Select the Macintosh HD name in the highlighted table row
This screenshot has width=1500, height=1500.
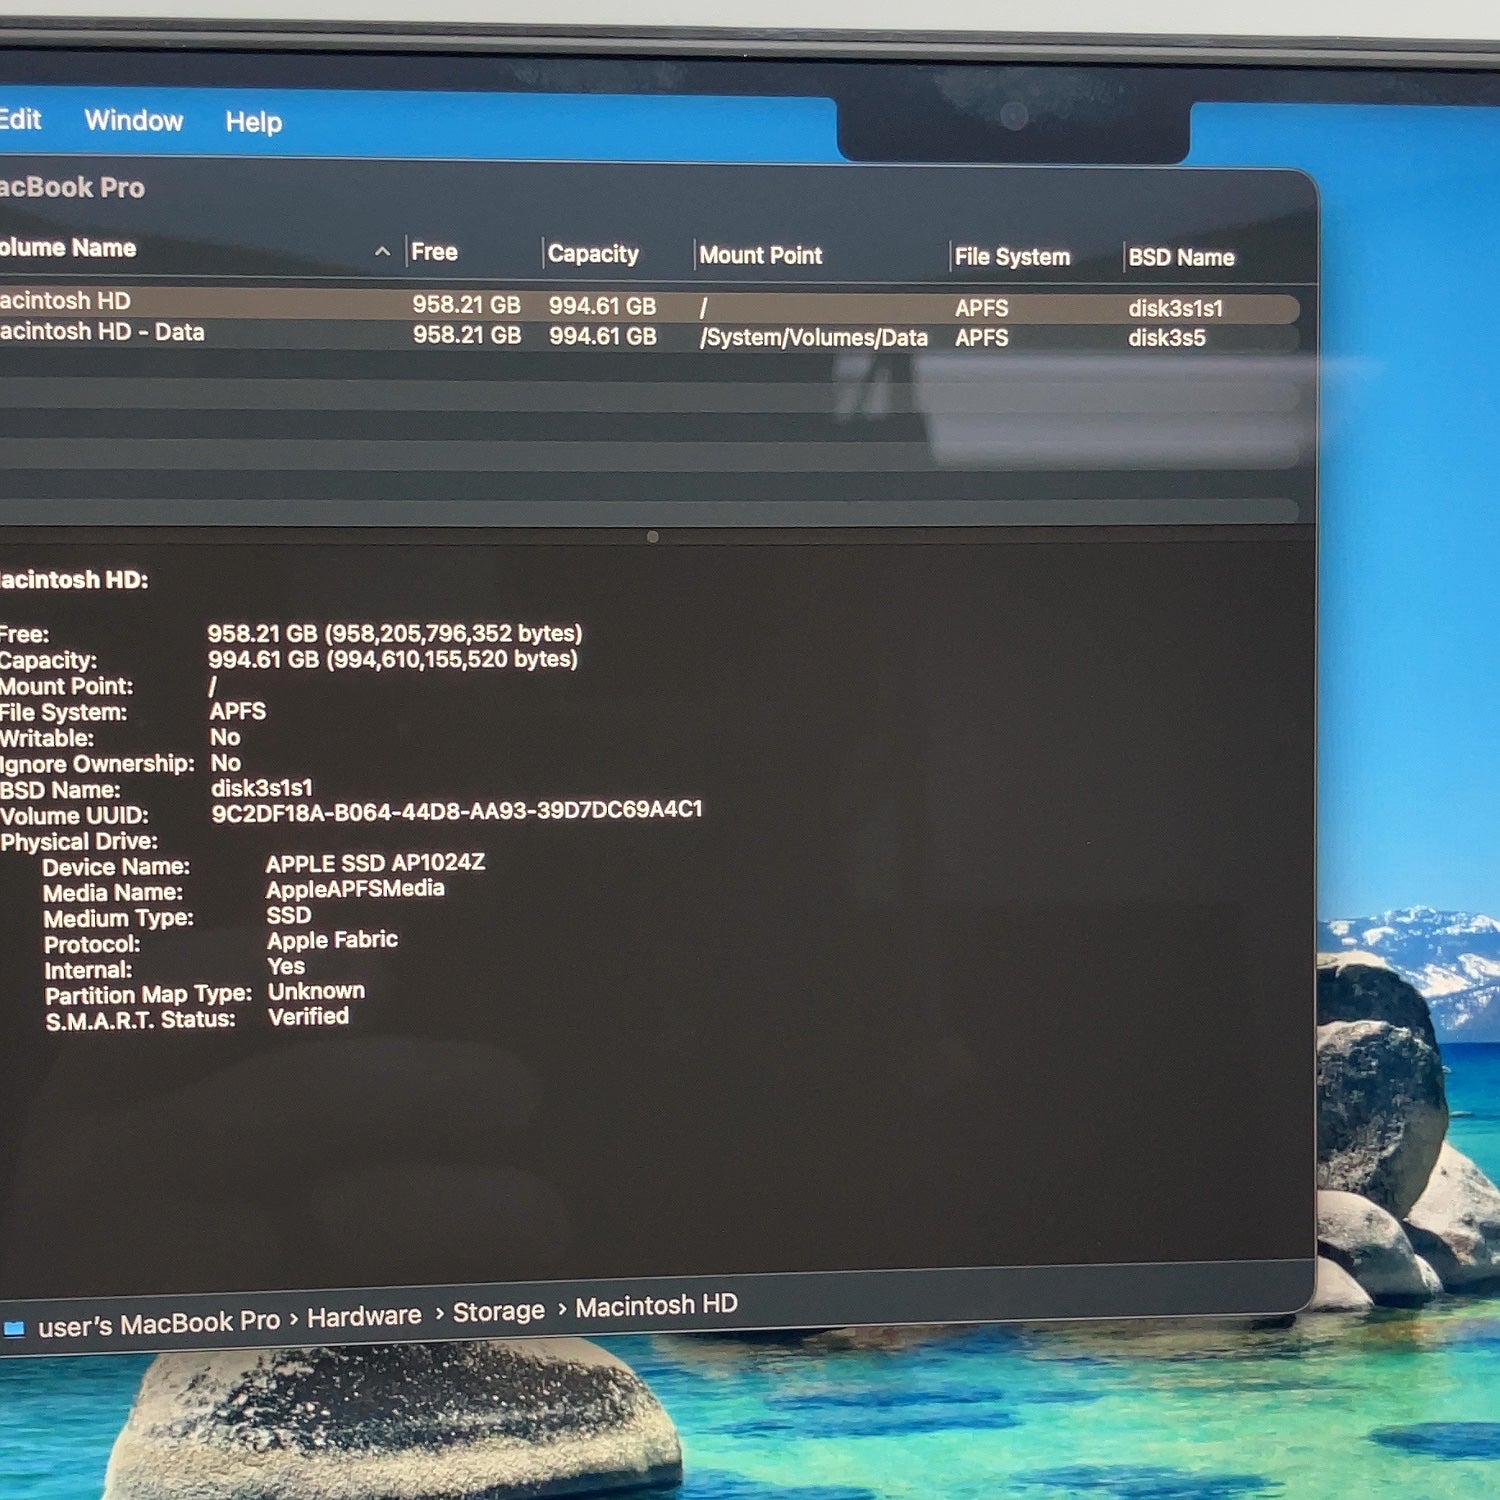pos(65,301)
